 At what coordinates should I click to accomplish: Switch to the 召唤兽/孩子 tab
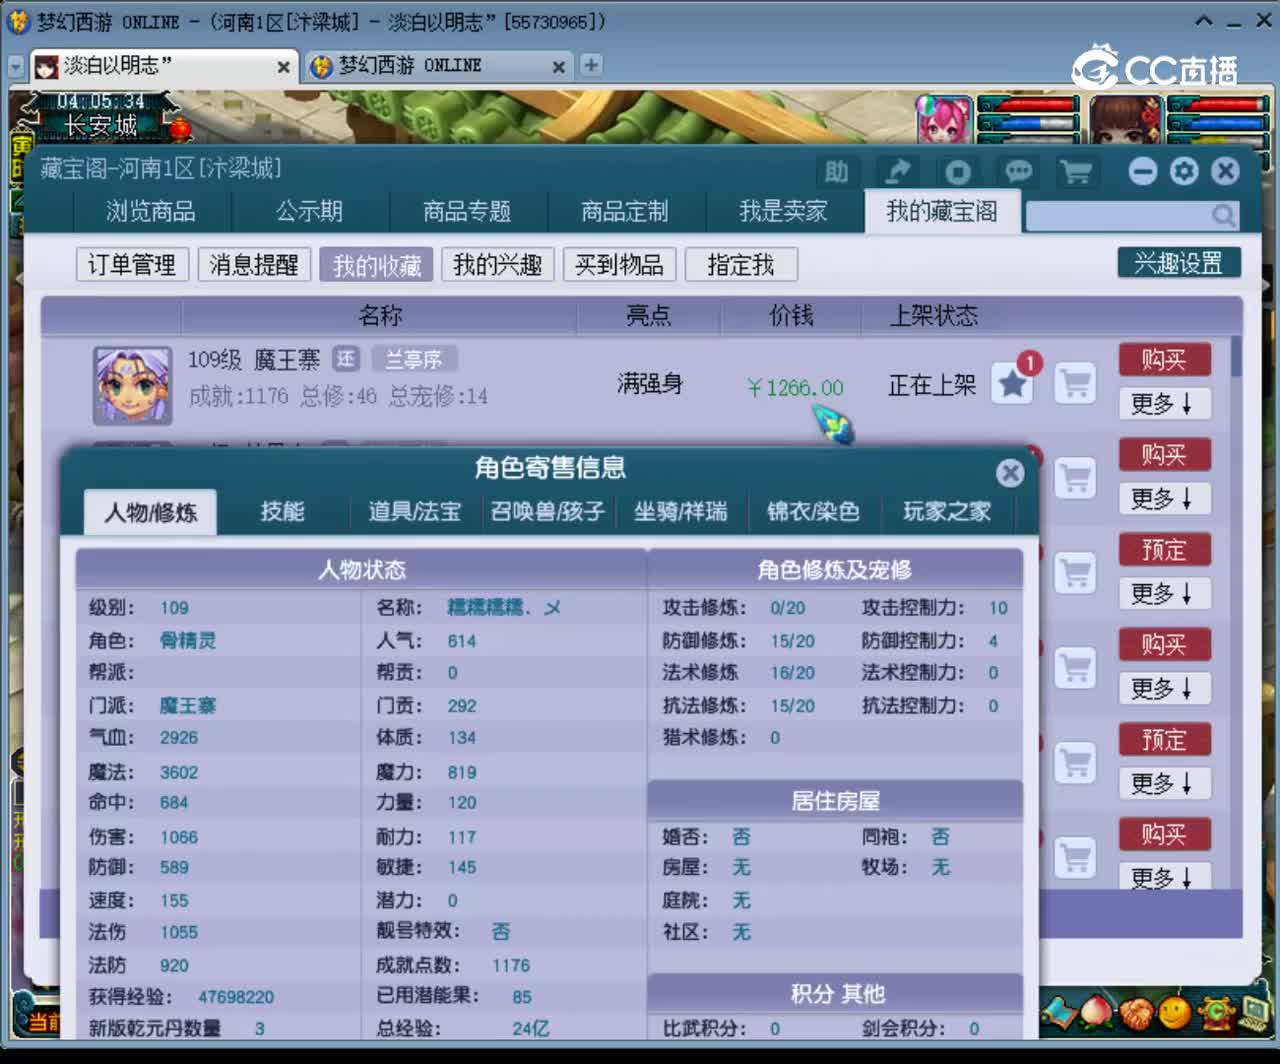pos(548,511)
